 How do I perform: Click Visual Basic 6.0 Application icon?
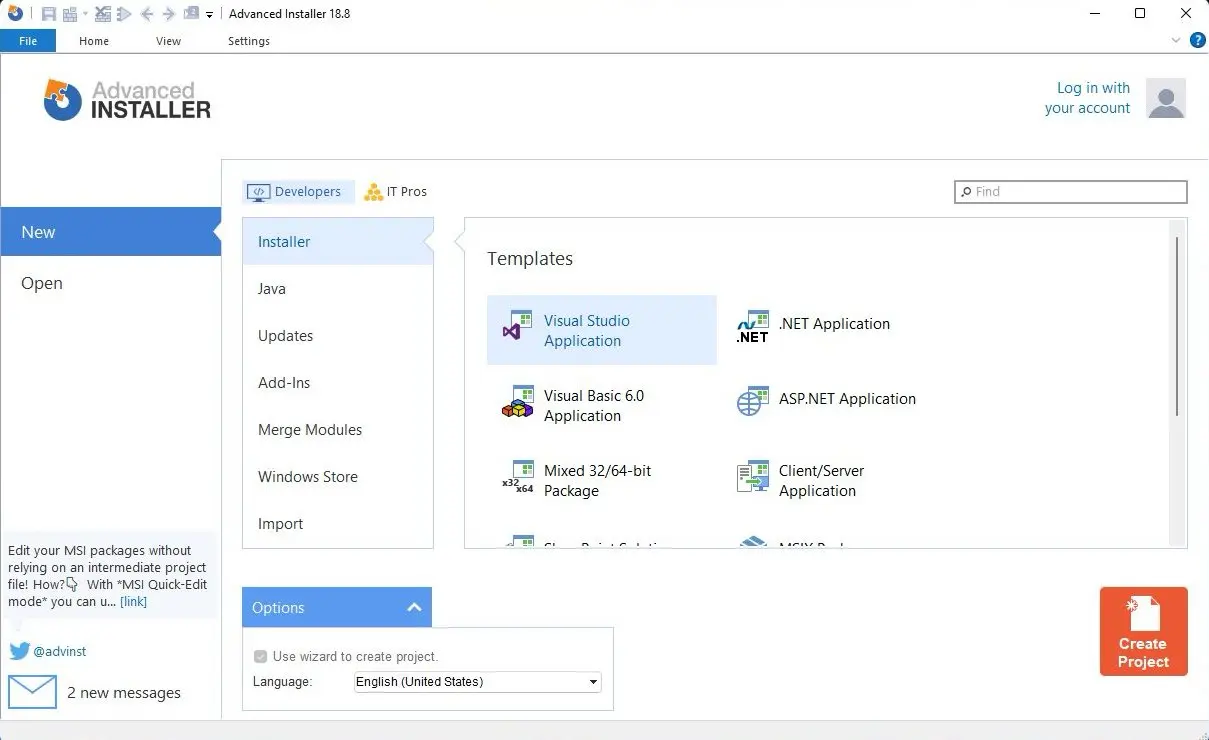click(518, 401)
